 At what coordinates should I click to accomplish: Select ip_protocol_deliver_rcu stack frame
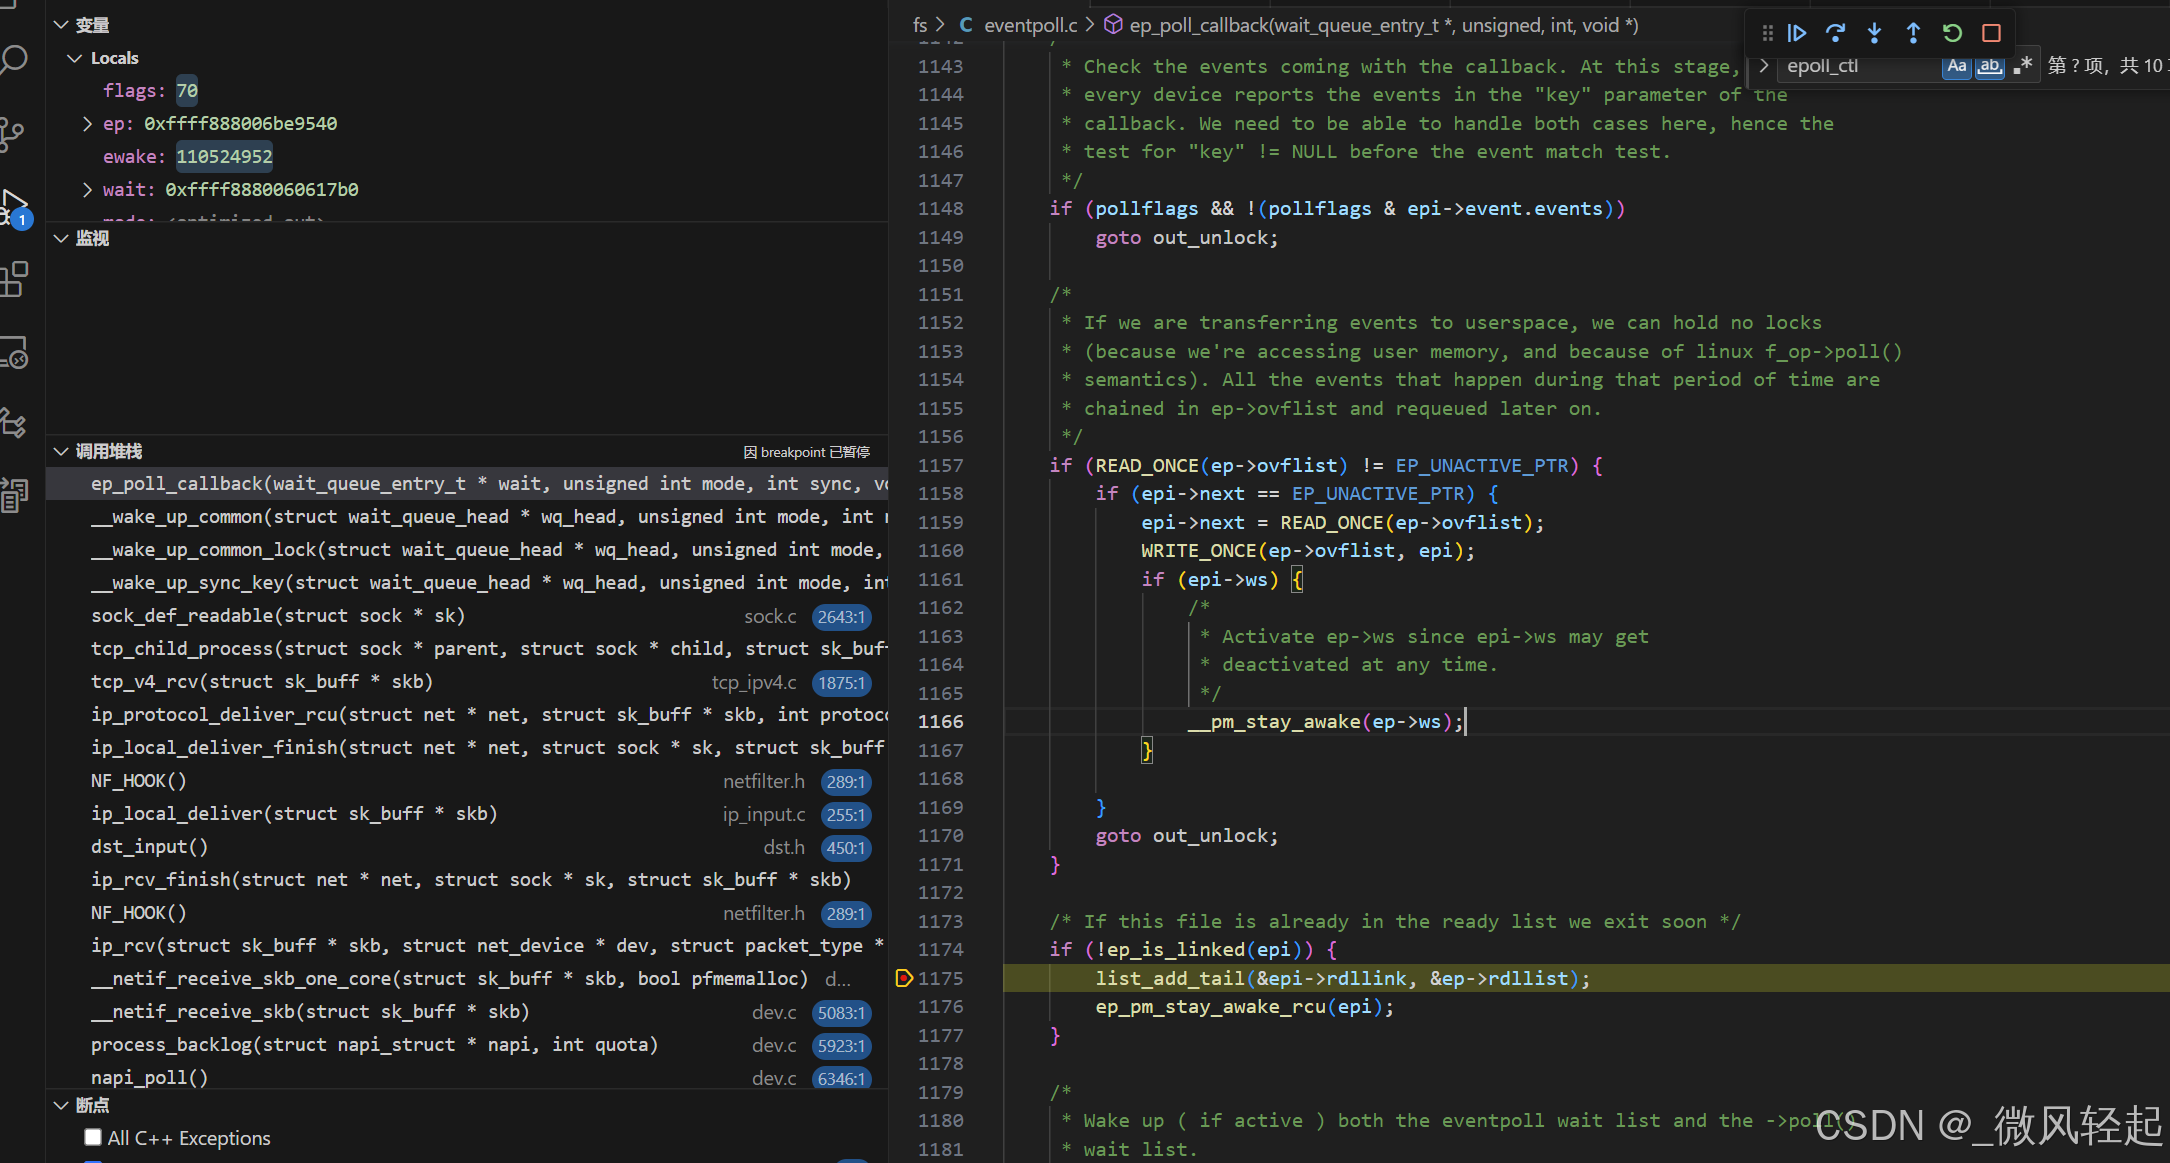467,715
